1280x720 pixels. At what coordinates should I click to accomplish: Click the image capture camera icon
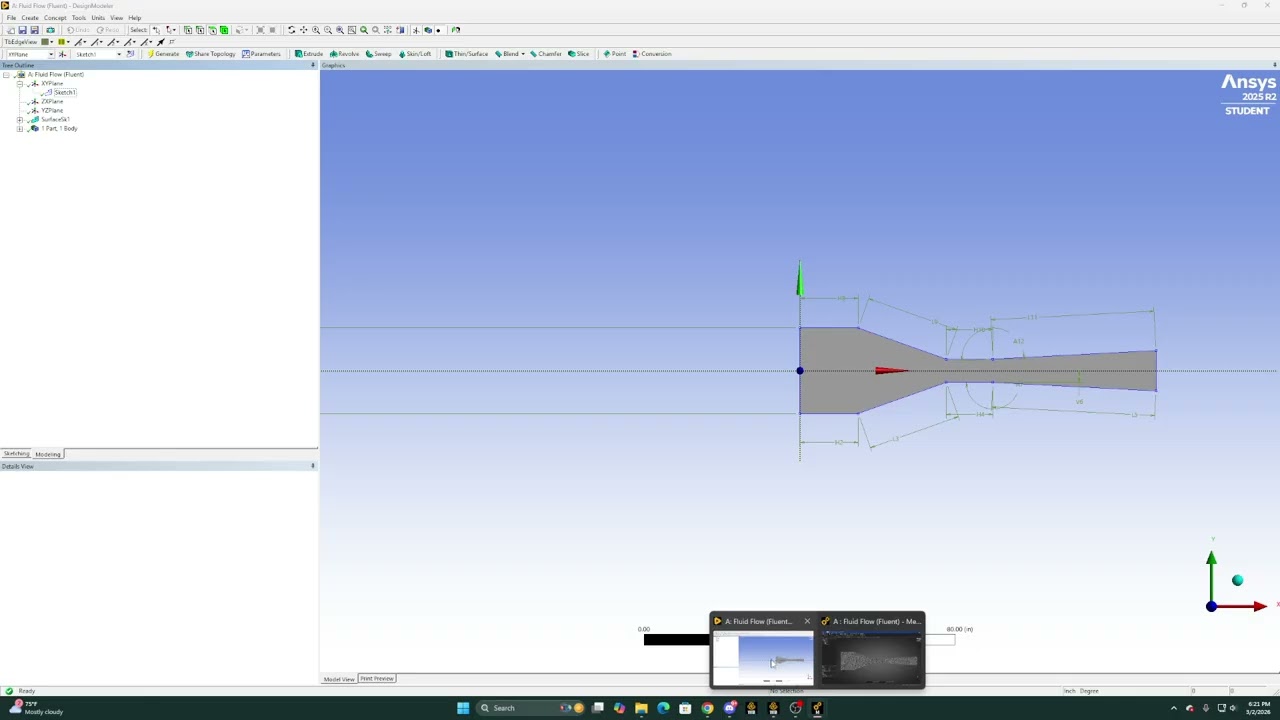pos(50,30)
